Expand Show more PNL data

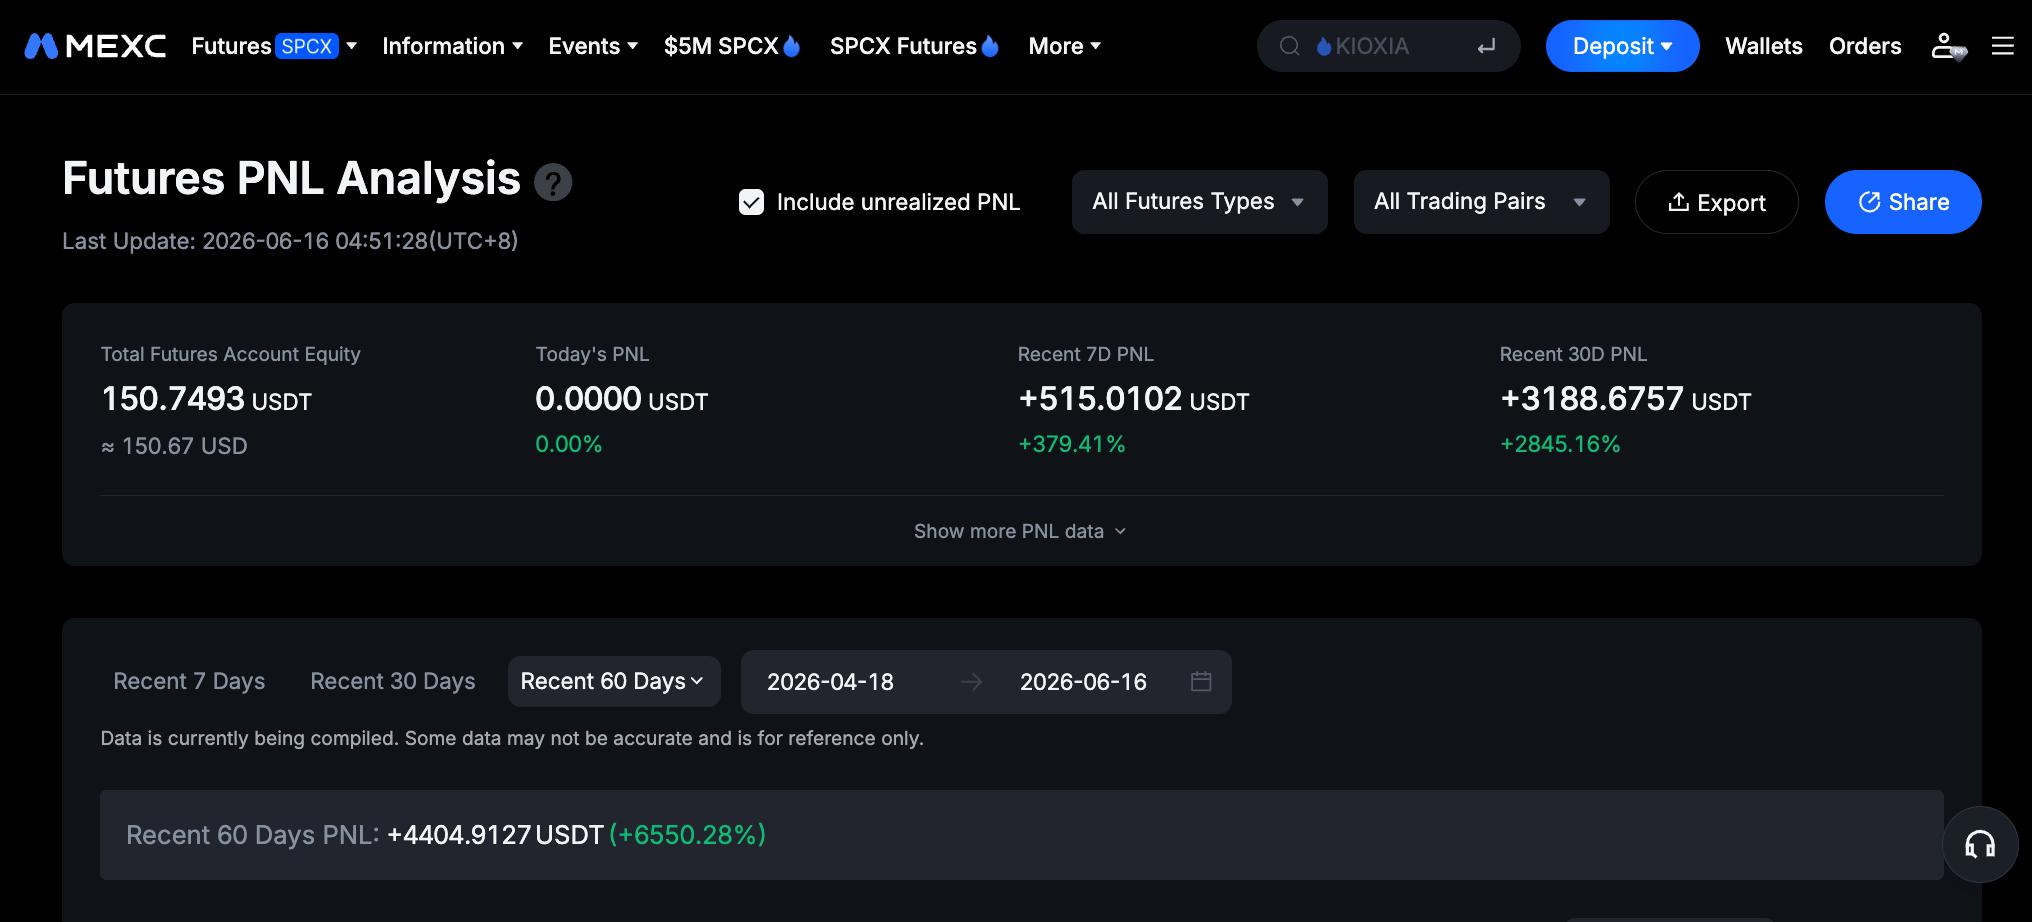tap(1020, 531)
